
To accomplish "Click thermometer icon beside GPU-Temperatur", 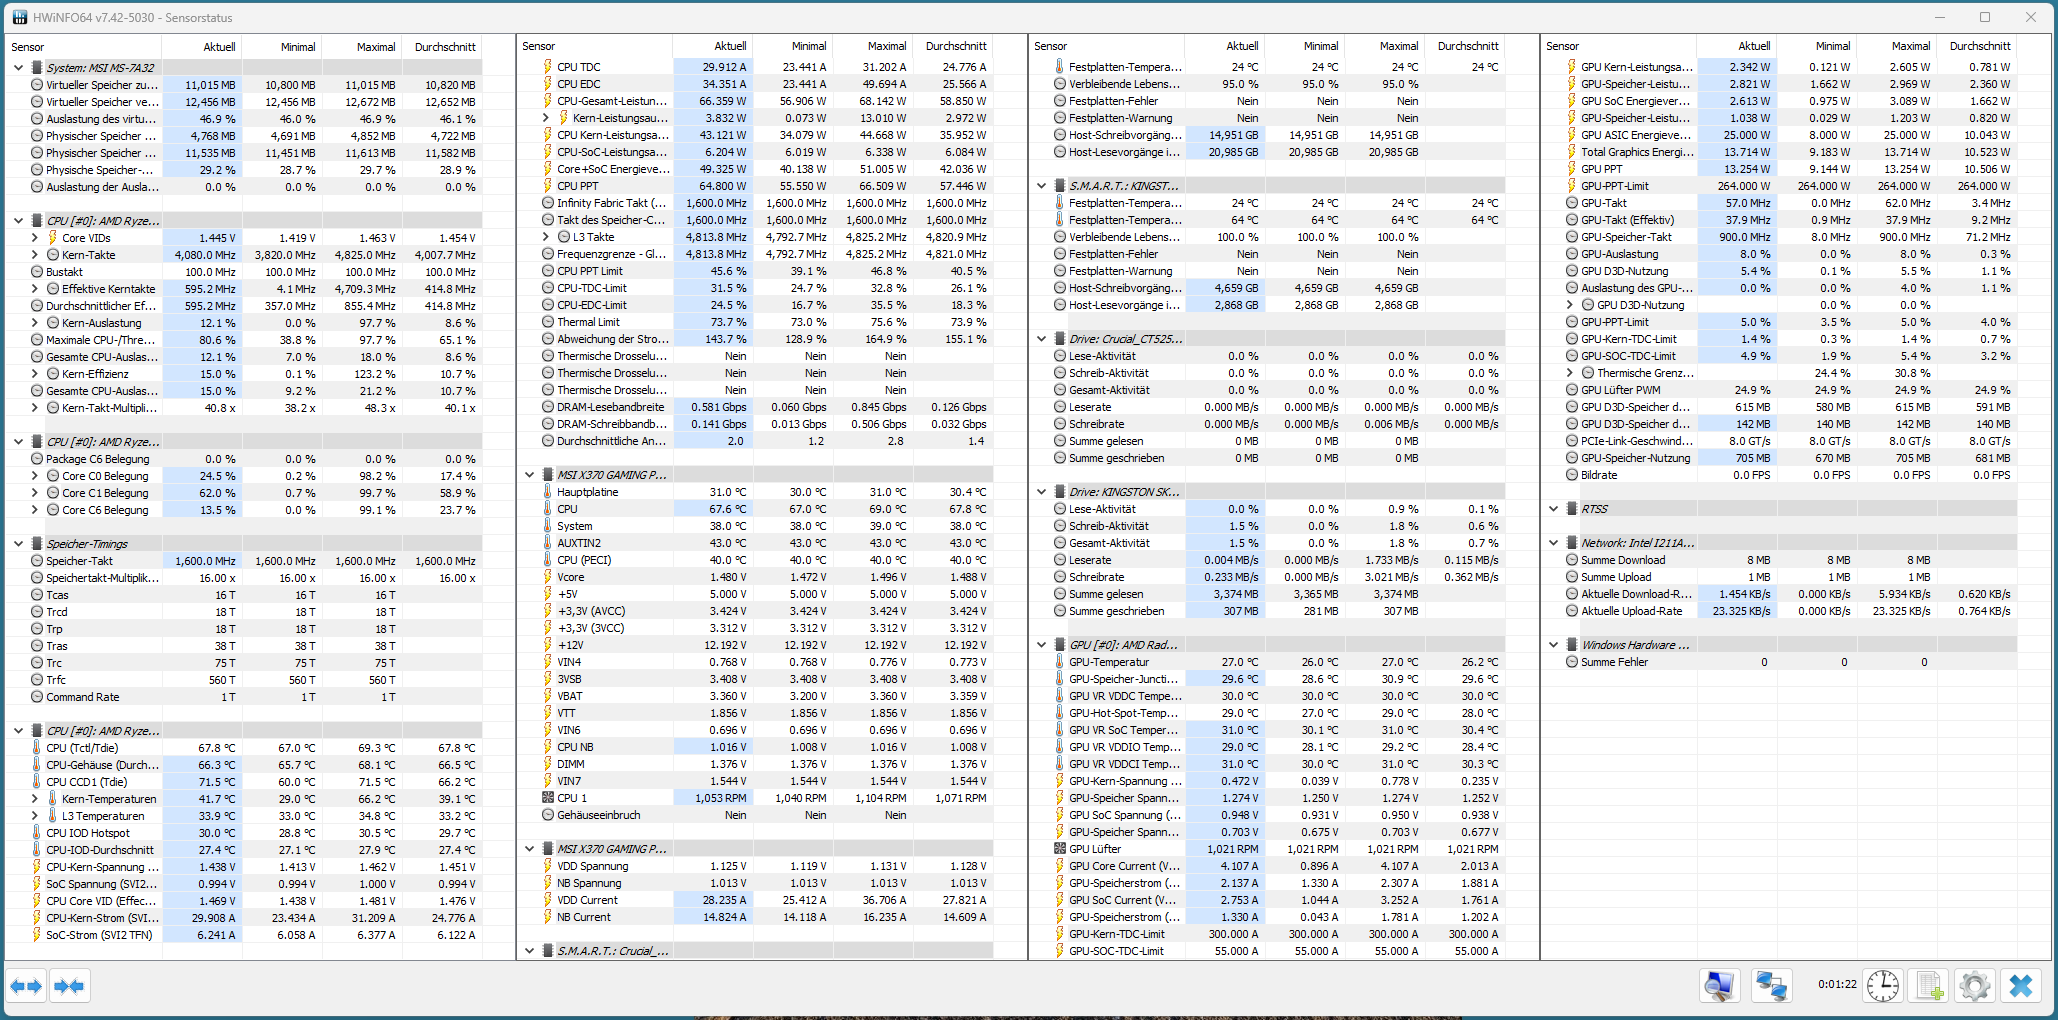I will [1059, 662].
